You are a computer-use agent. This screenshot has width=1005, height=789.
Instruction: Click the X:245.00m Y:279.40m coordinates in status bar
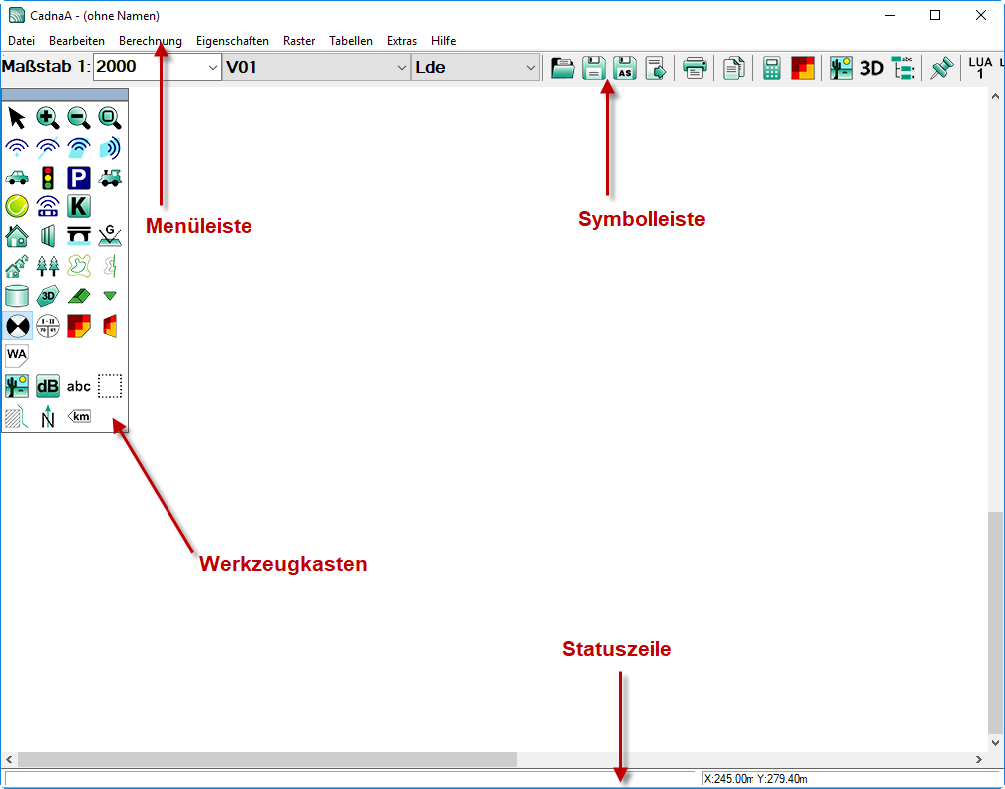tap(755, 779)
